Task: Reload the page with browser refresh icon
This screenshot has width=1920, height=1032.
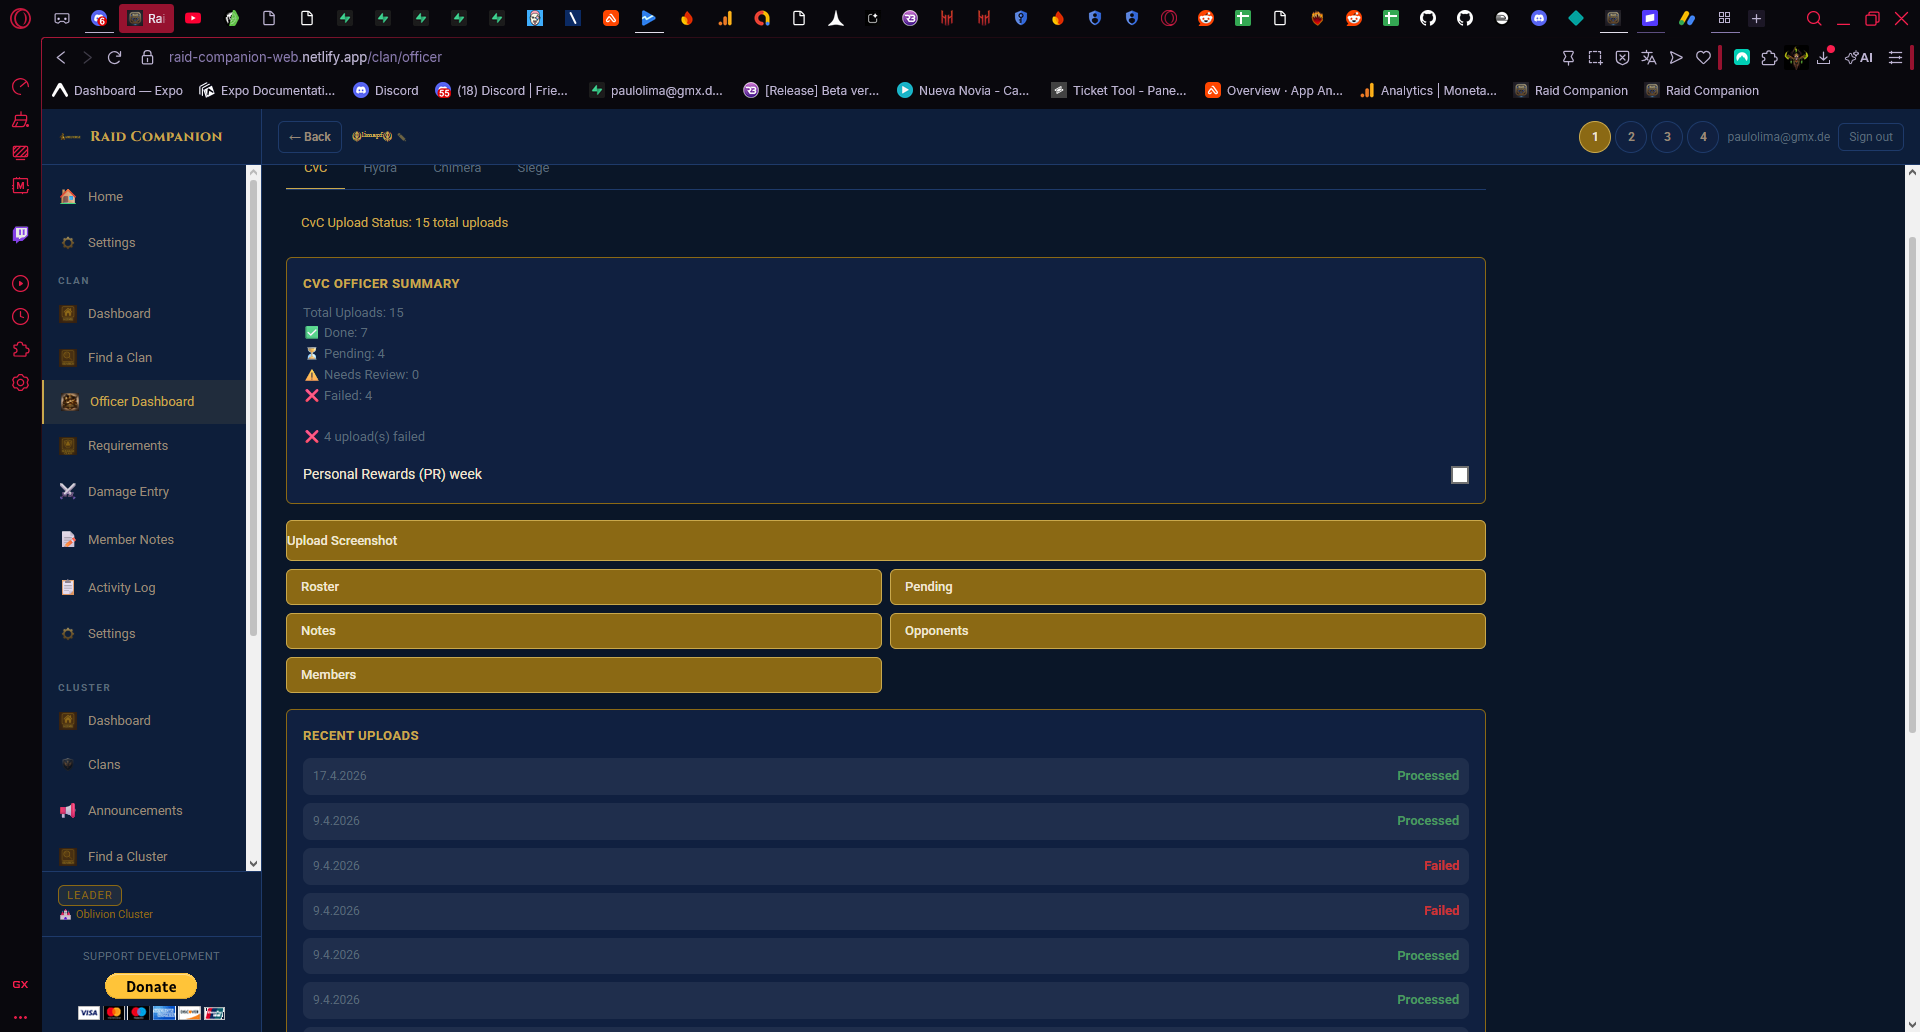Action: tap(114, 58)
